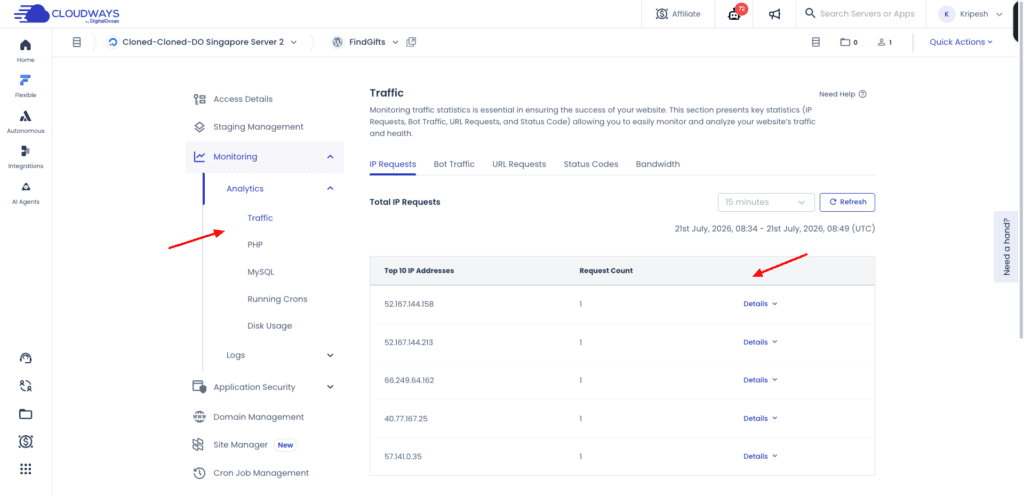
Task: Select MySQL under Analytics
Action: tap(261, 272)
